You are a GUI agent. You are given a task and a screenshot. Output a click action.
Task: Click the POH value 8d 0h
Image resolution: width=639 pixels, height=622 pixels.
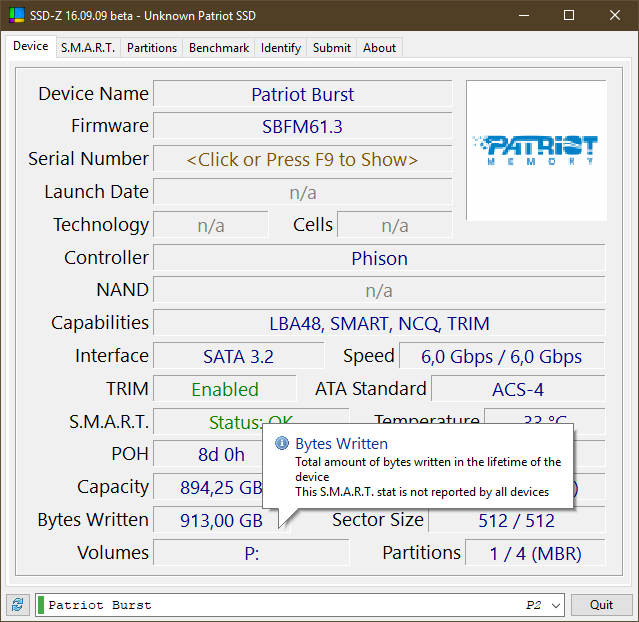point(208,454)
